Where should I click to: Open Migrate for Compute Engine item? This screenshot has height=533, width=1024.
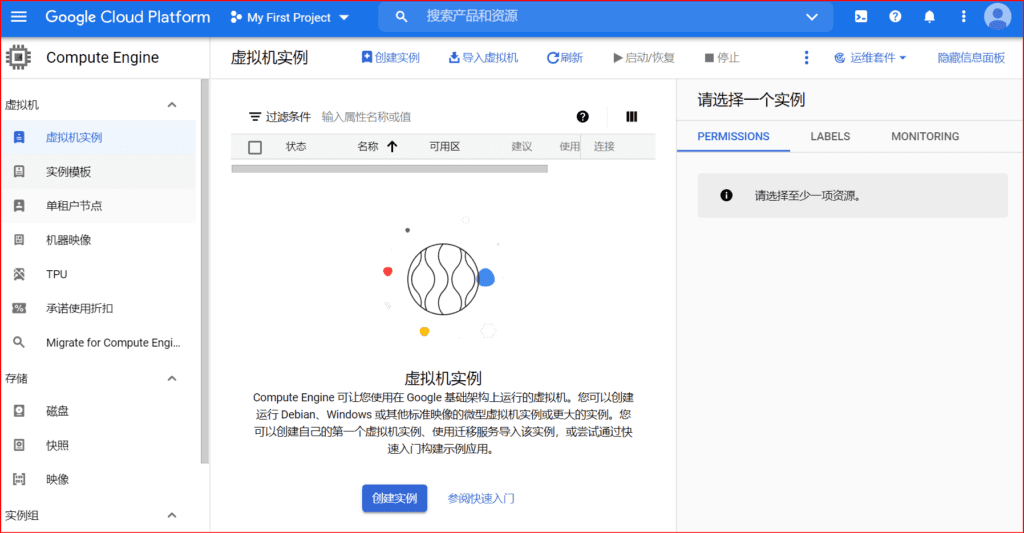click(x=98, y=342)
